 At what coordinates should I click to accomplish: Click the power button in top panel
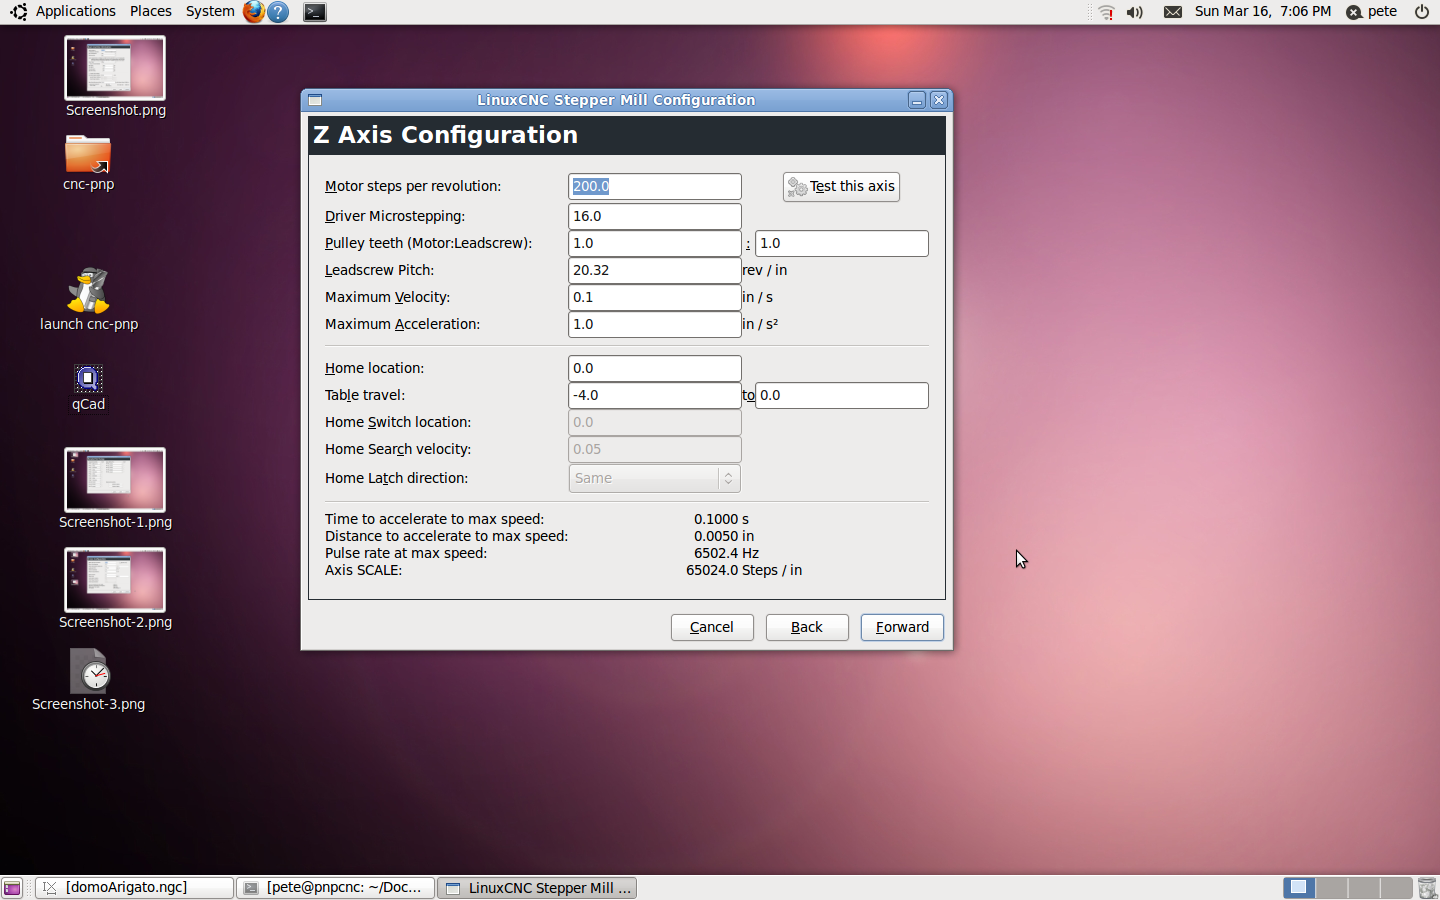(1422, 12)
